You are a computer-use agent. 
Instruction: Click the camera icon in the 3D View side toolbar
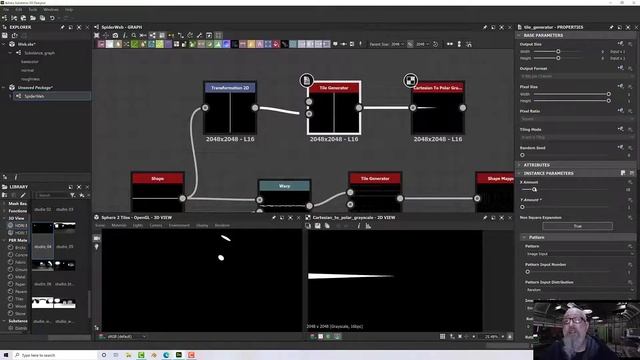click(97, 238)
